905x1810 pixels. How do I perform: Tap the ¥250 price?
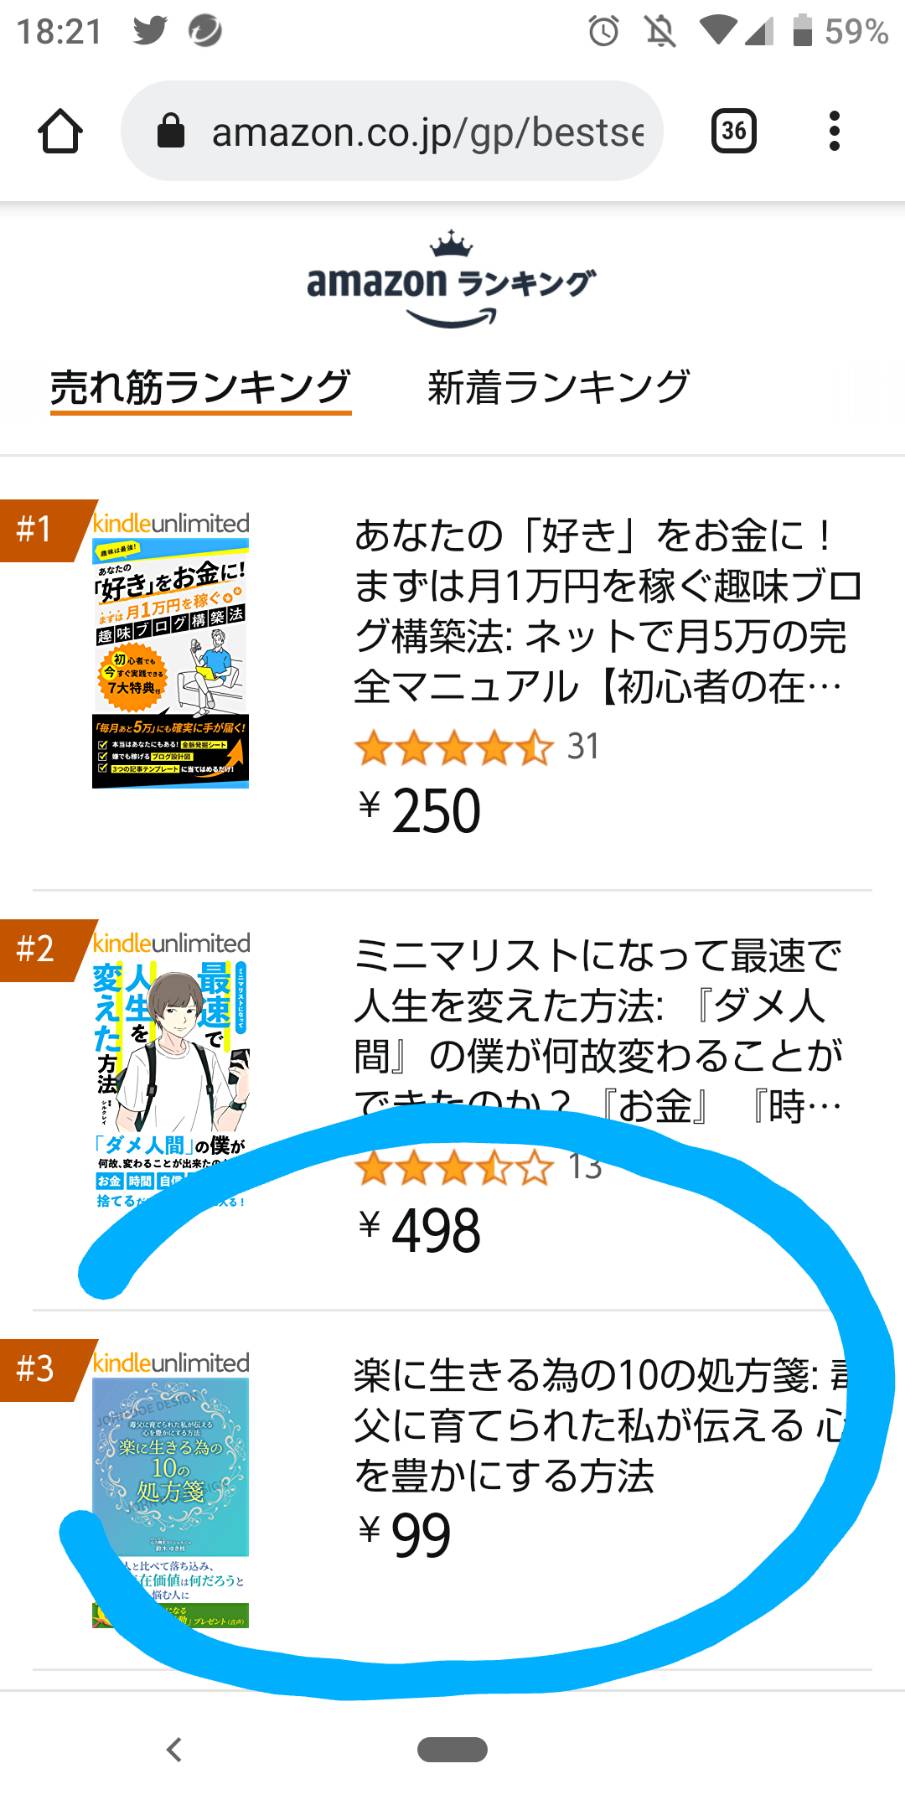(x=419, y=810)
